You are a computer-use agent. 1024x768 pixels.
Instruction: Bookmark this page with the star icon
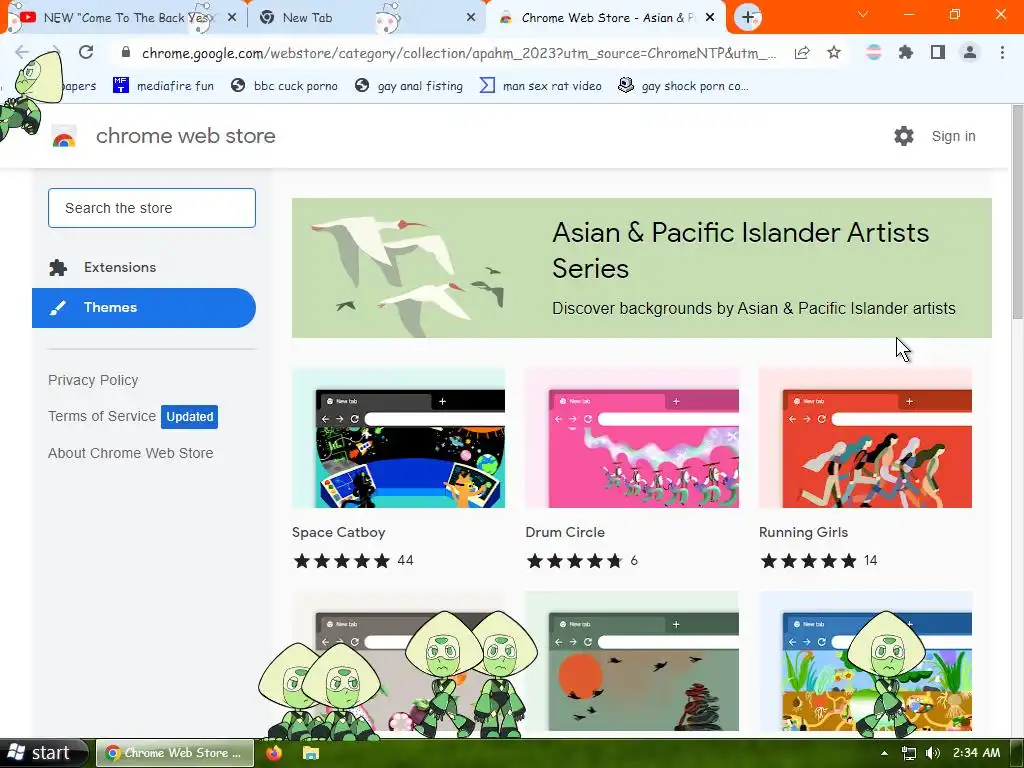(834, 53)
